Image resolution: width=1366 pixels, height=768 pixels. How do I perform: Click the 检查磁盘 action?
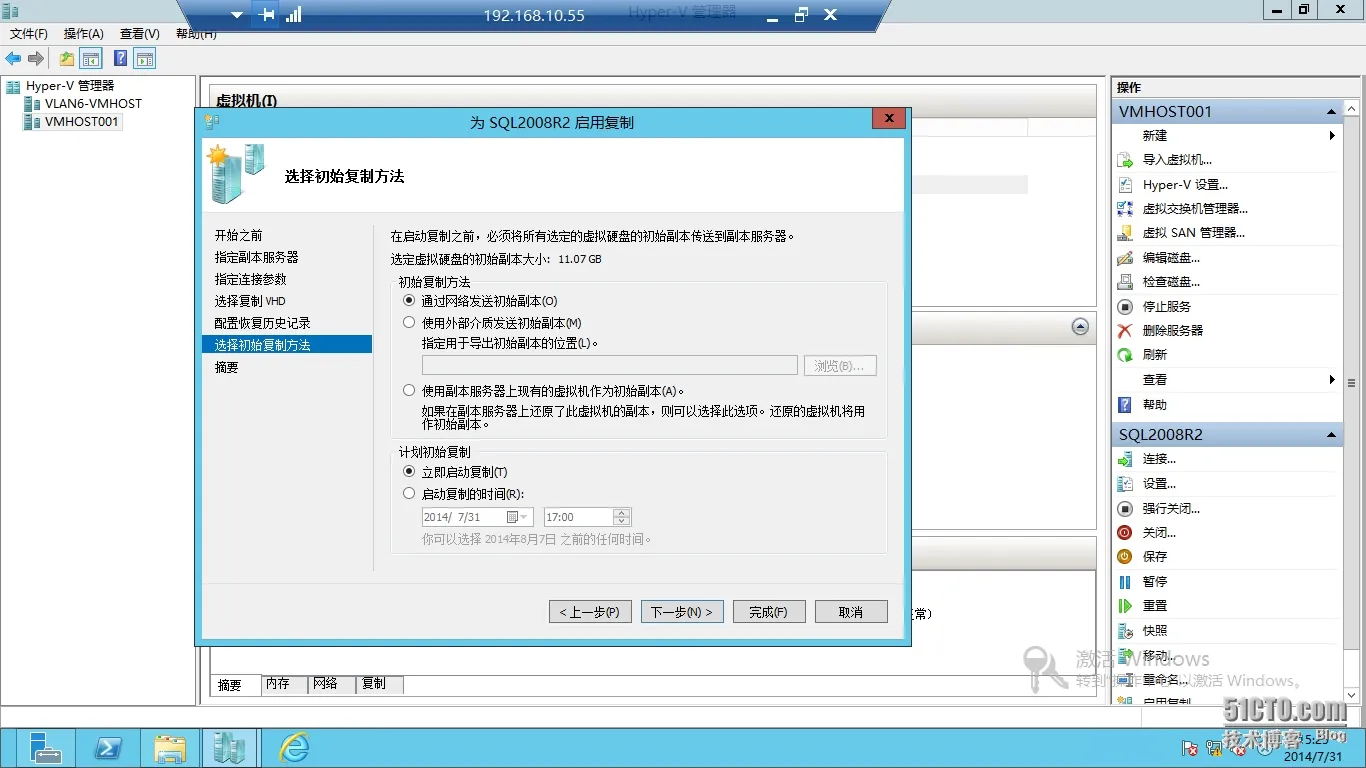click(x=1171, y=282)
